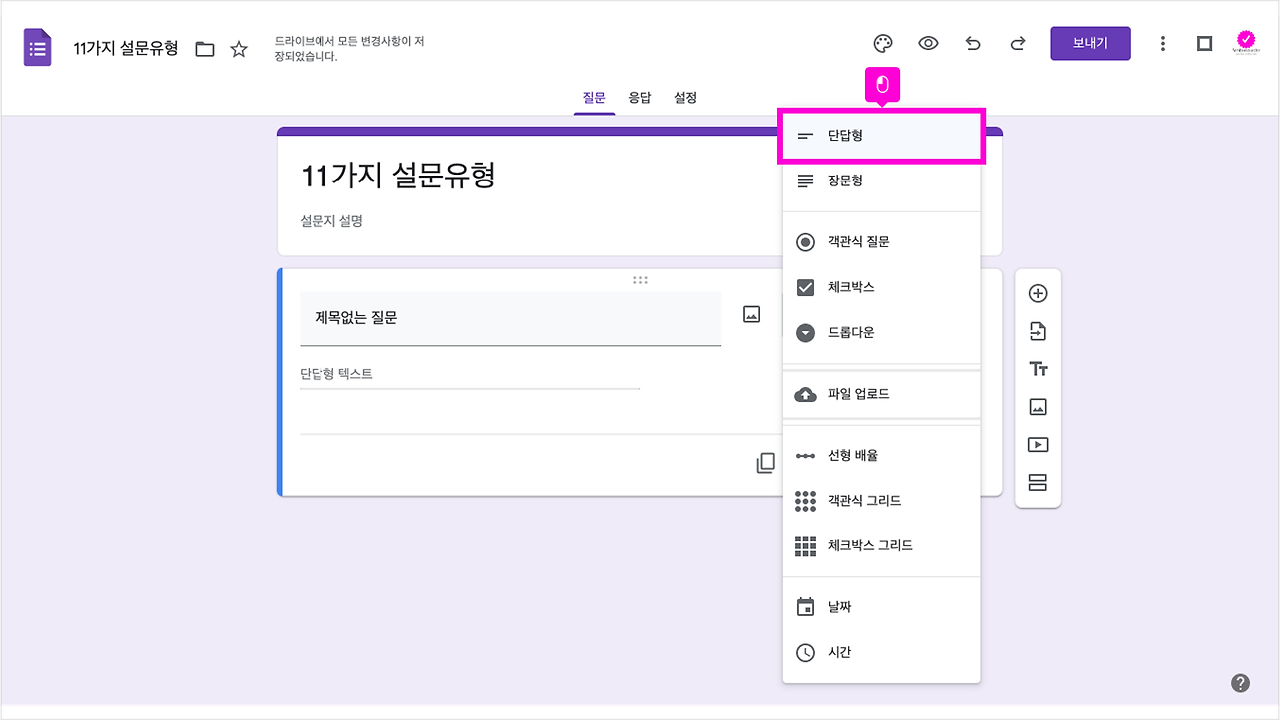Screen dimensions: 1280x720
Task: Choose 체크박스 그리드 from the list
Action: [870, 545]
